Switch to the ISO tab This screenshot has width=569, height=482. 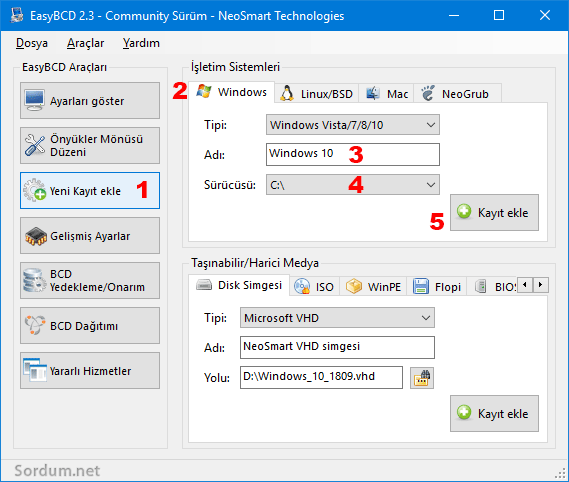[314, 287]
